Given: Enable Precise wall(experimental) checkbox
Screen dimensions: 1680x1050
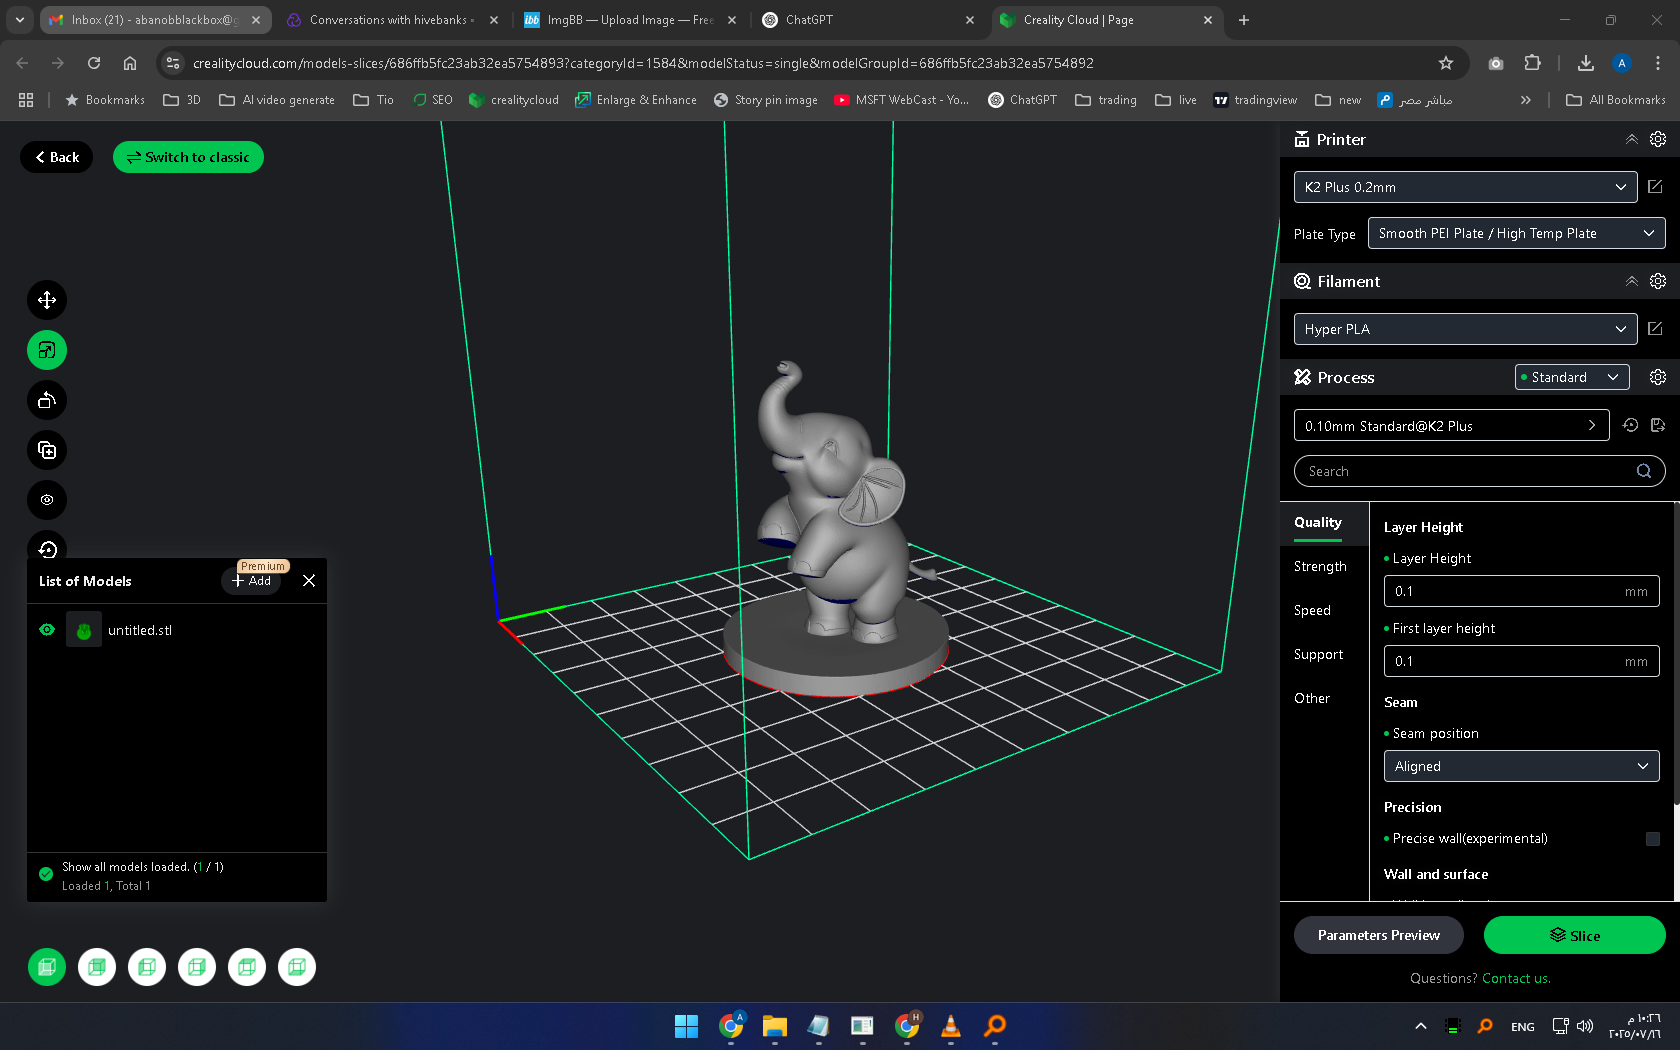Looking at the screenshot, I should point(1653,839).
